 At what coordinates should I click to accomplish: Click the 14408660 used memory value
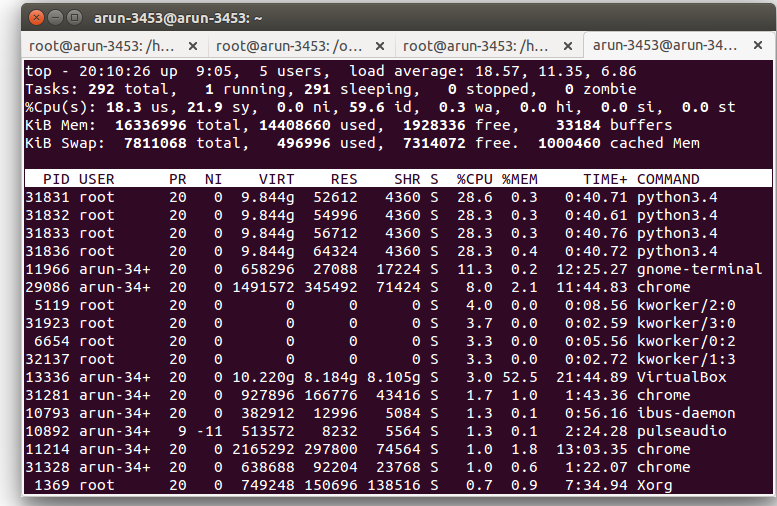click(x=295, y=125)
